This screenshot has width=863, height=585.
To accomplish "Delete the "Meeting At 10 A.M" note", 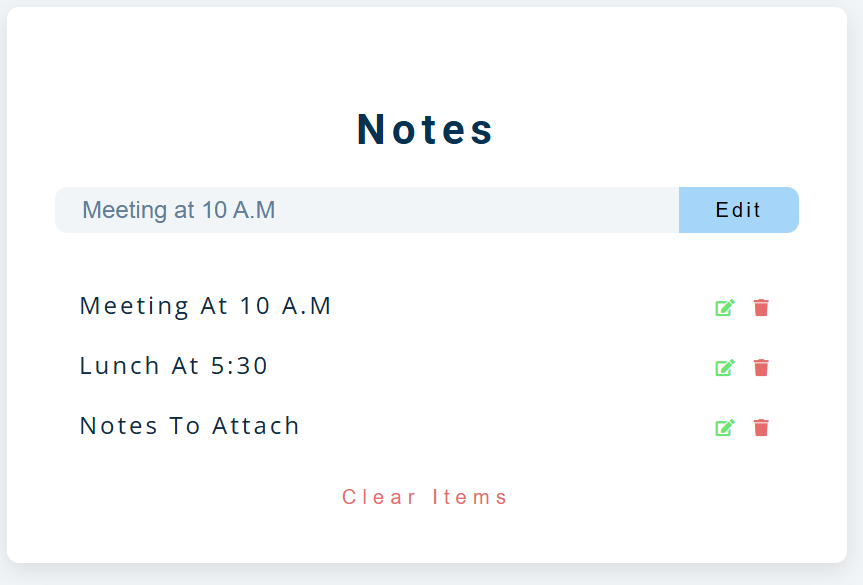I will coord(761,308).
